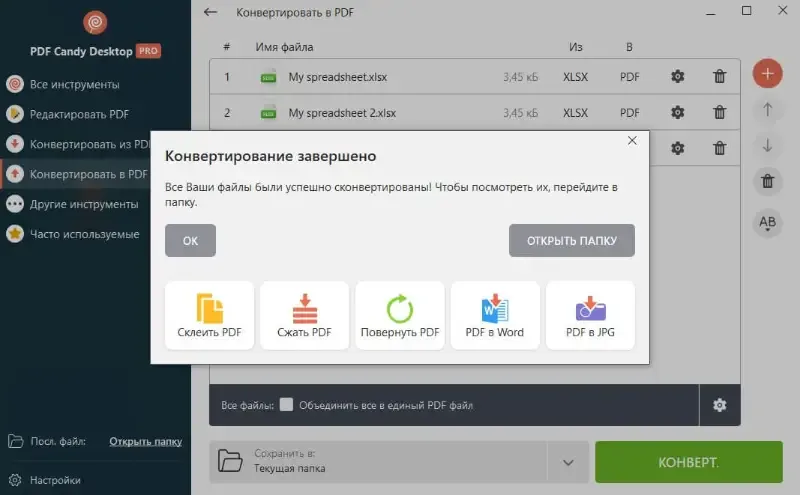
Task: Delete My spreadsheet 2.xlsx with trash icon
Action: [x=719, y=112]
